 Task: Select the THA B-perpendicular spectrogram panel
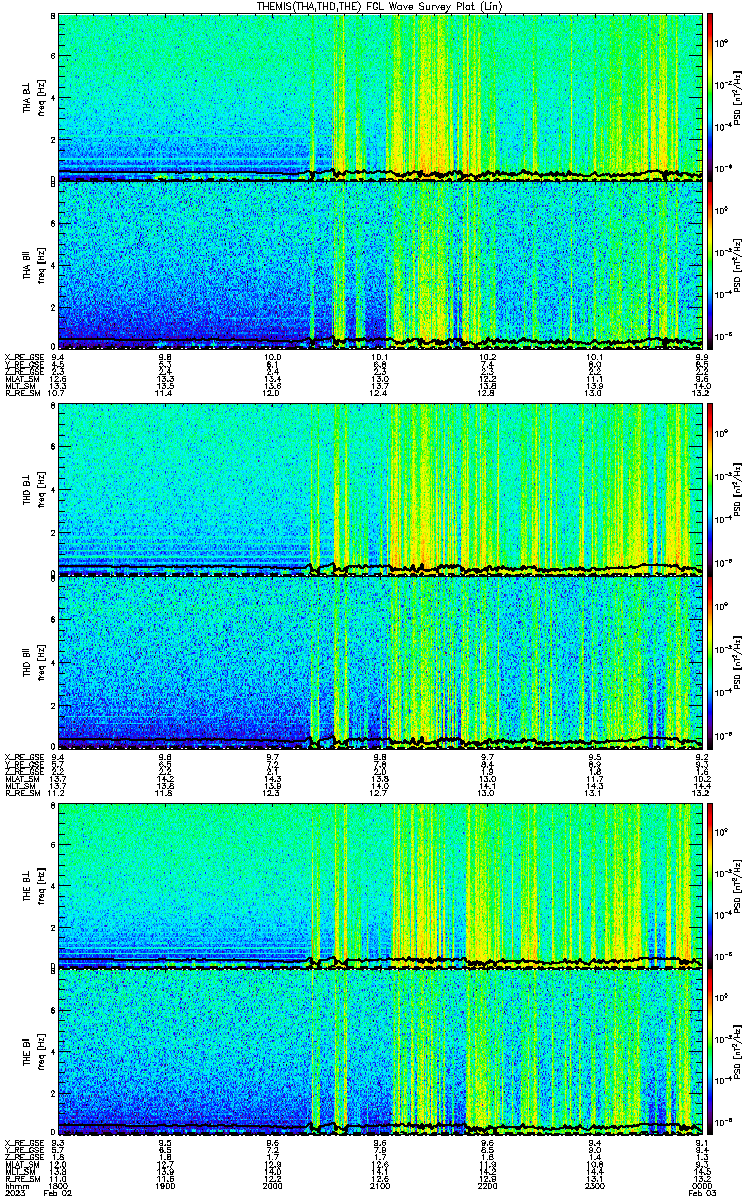click(x=381, y=97)
